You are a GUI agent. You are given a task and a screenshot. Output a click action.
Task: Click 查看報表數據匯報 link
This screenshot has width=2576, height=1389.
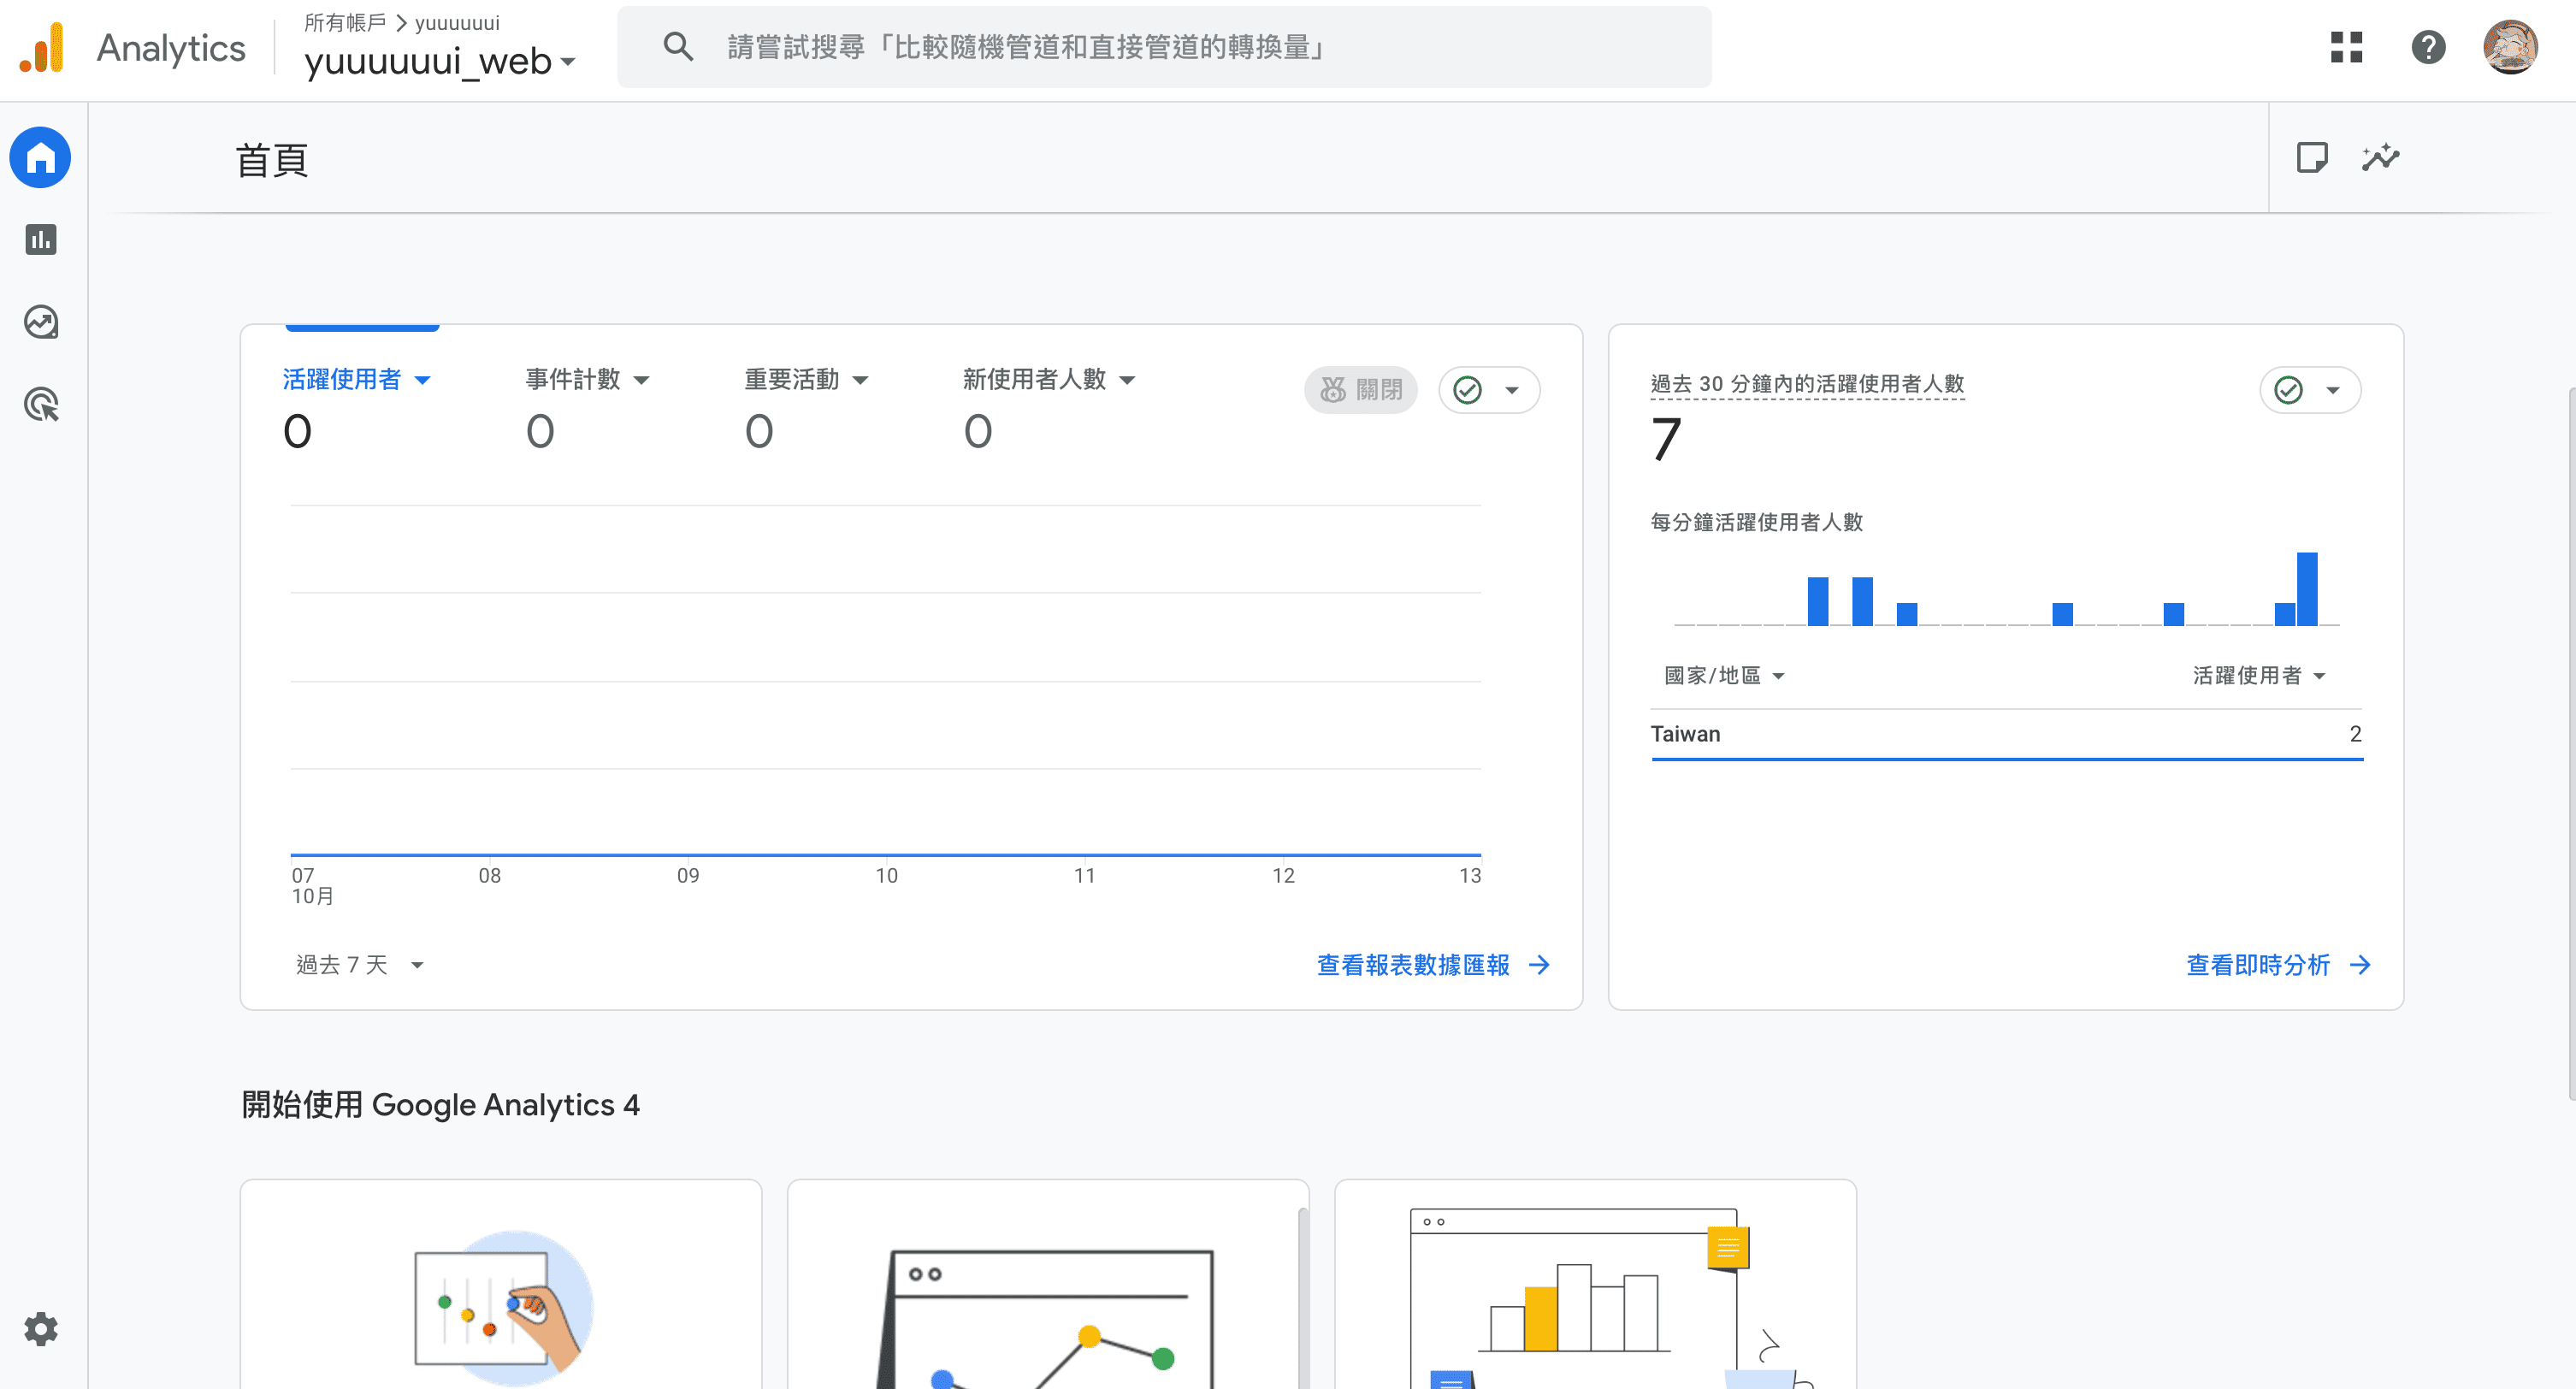[x=1432, y=965]
